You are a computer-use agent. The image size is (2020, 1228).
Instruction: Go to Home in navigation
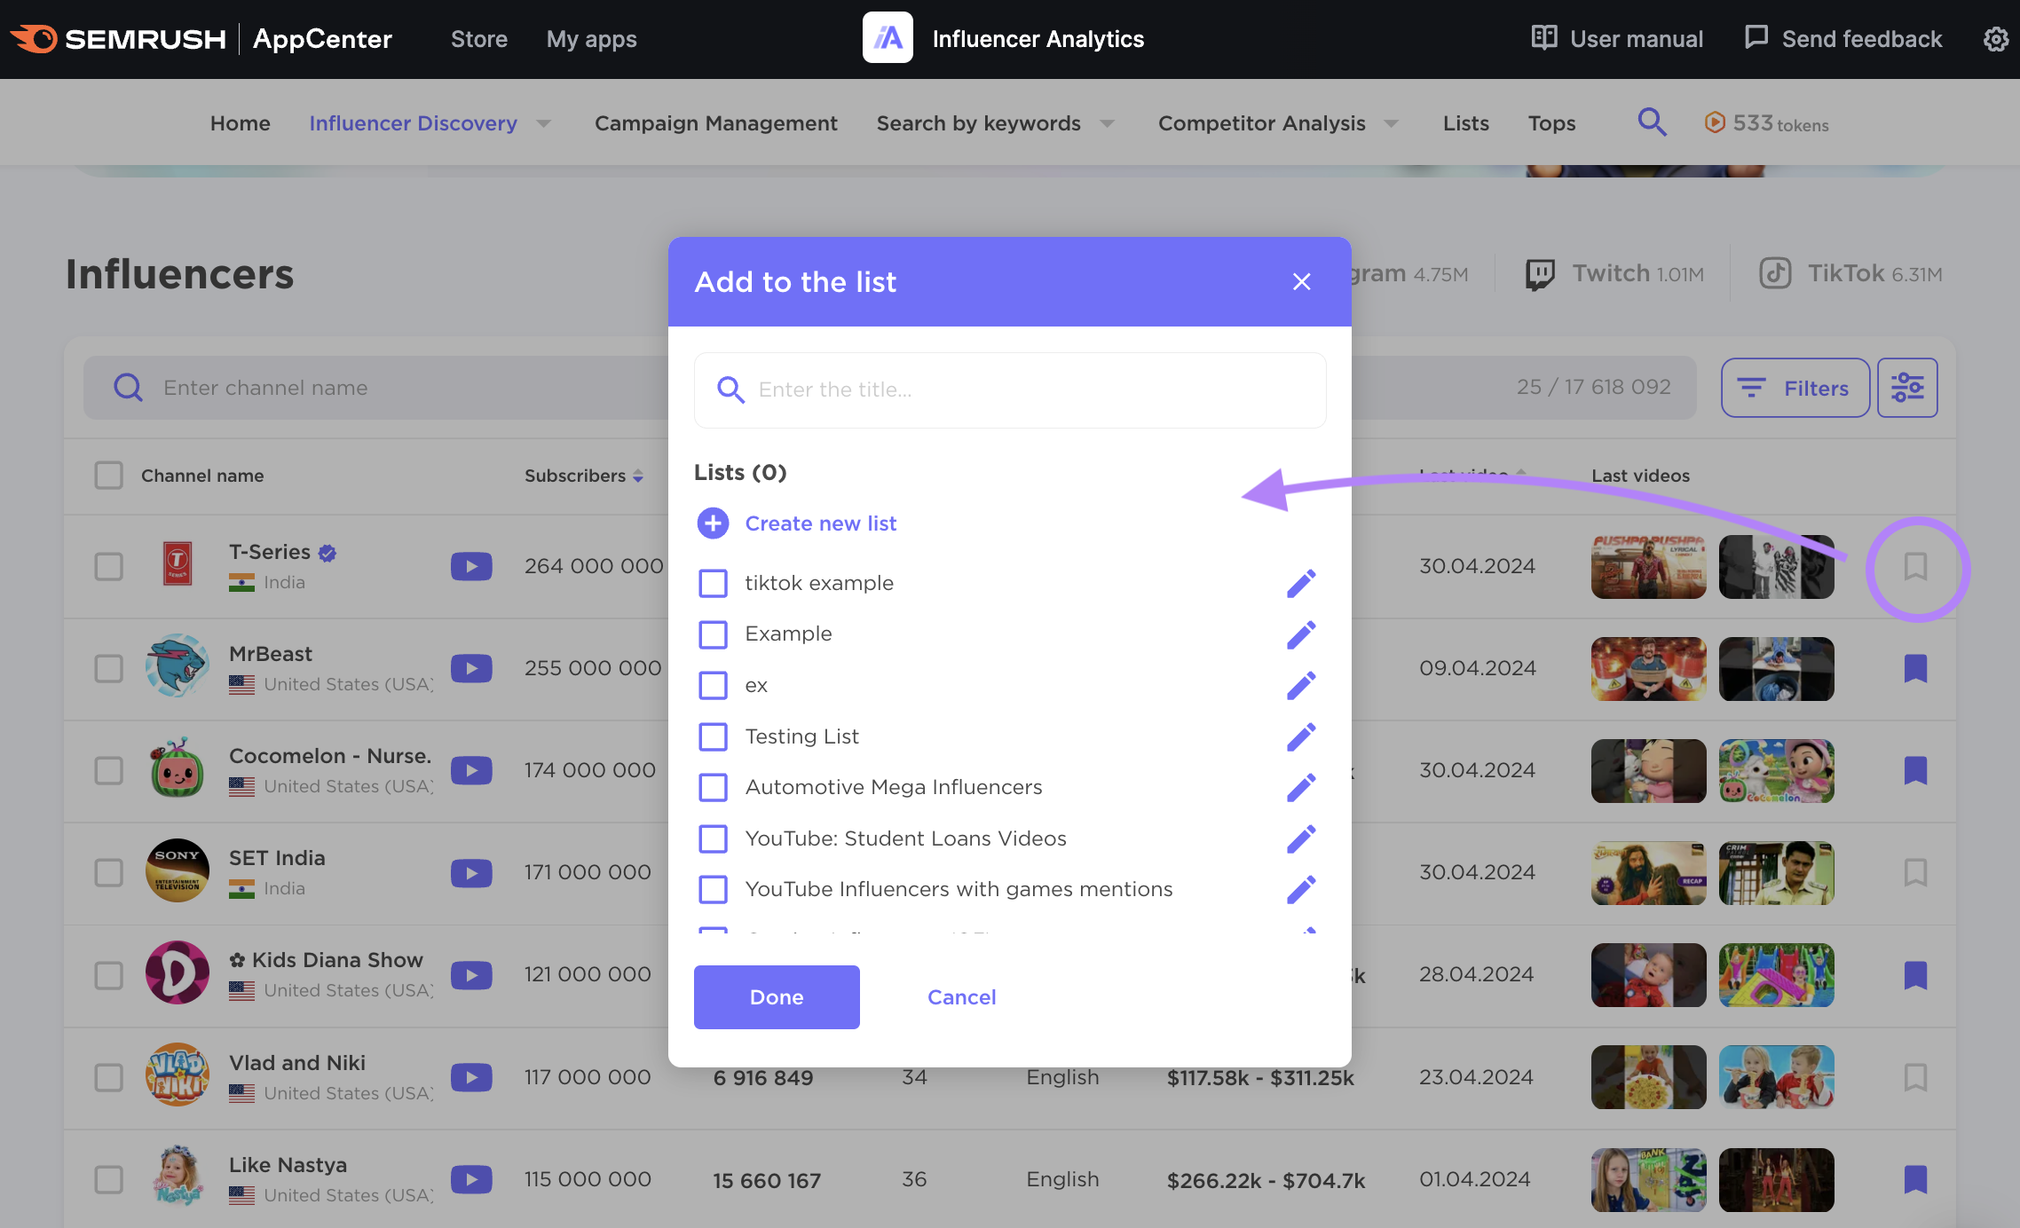point(240,123)
